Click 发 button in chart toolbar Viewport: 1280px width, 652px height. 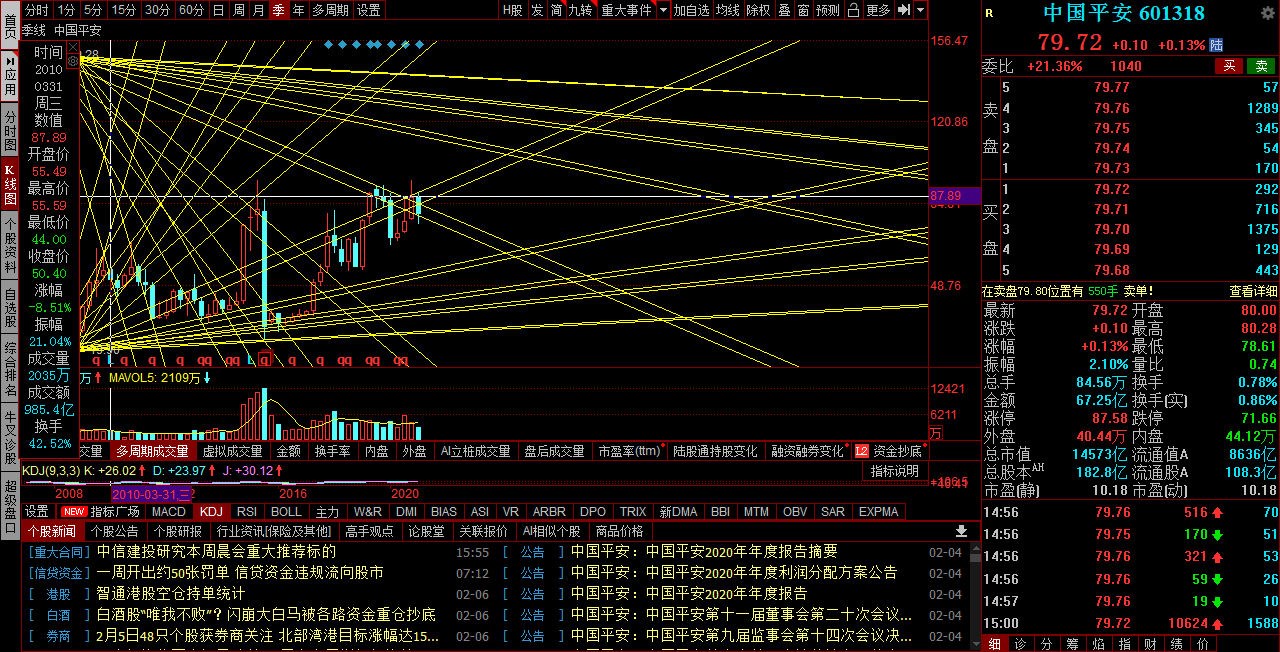pos(537,10)
